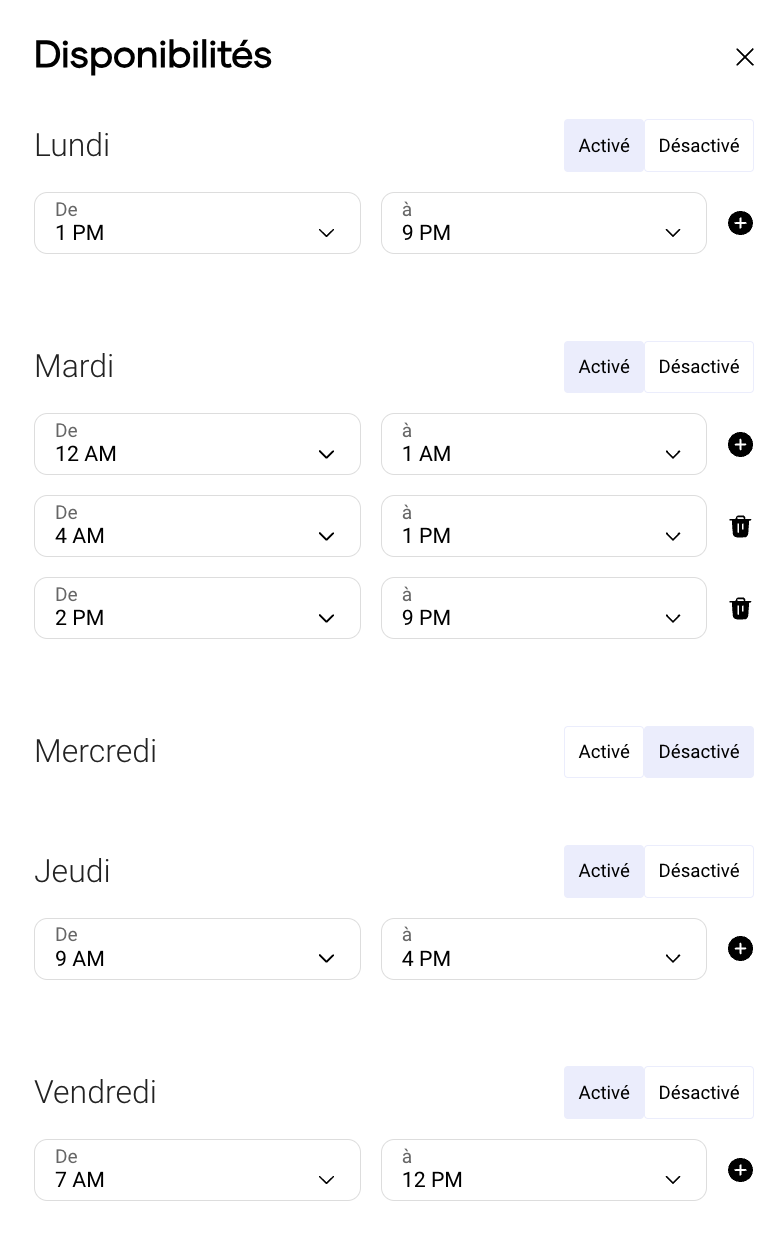Image resolution: width=780 pixels, height=1236 pixels.
Task: Enable Mercredi with Activé
Action: pos(604,752)
